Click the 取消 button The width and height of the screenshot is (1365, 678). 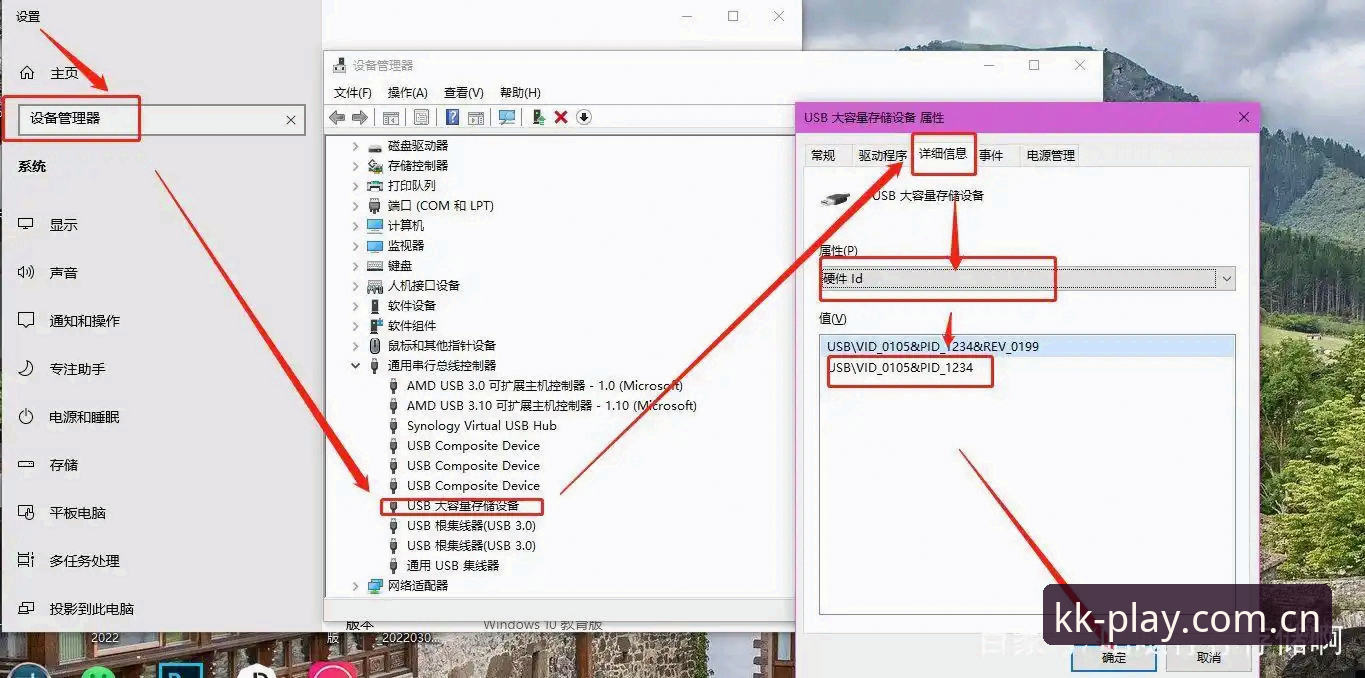click(1209, 657)
